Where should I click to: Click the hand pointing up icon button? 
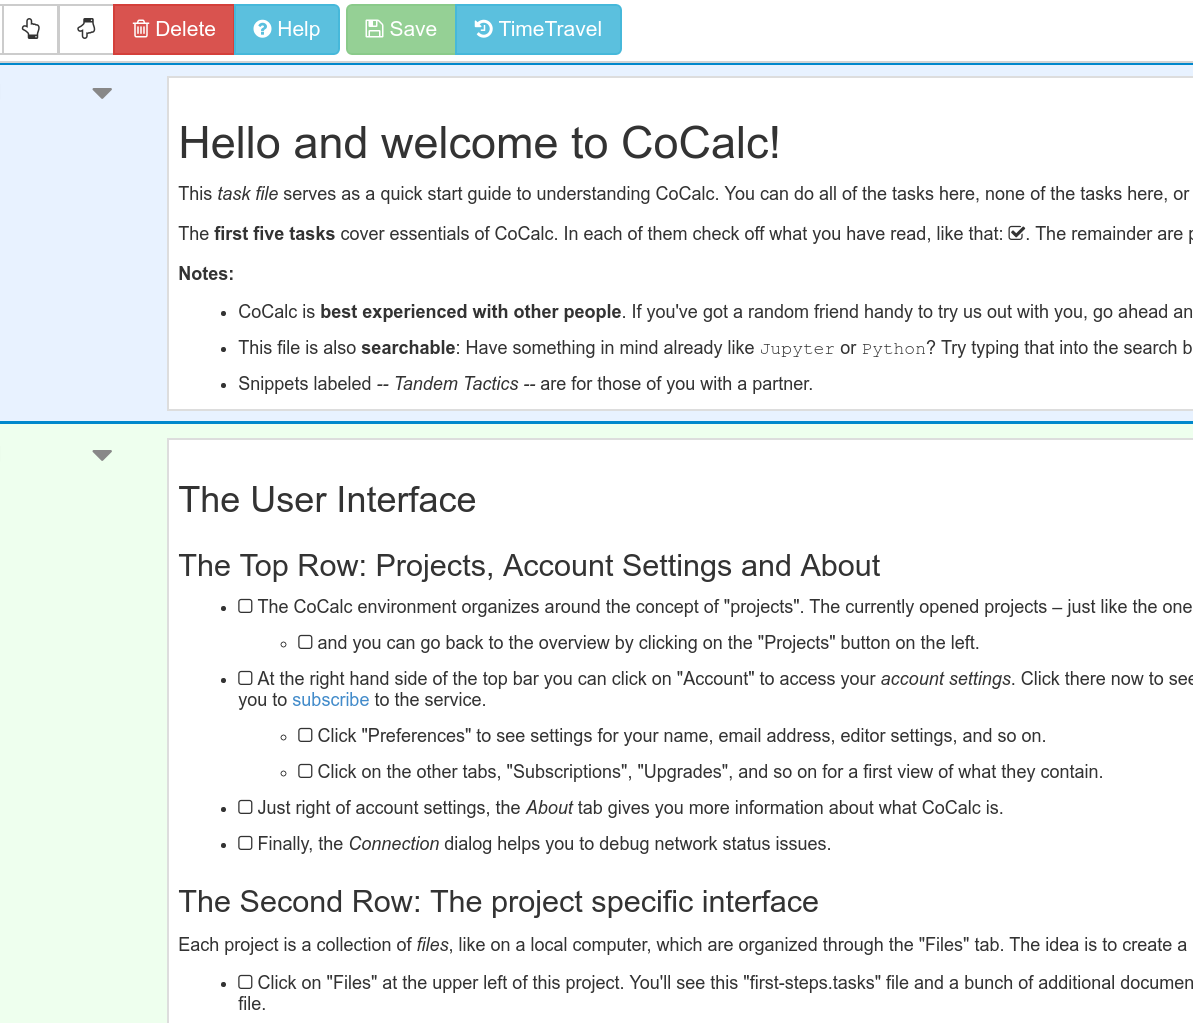[x=31, y=29]
